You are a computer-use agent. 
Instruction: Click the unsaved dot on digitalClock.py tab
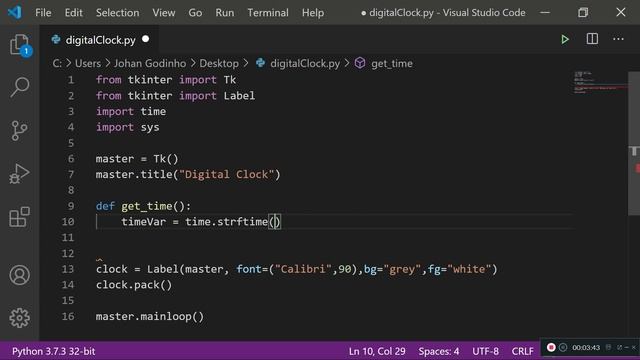pos(146,39)
